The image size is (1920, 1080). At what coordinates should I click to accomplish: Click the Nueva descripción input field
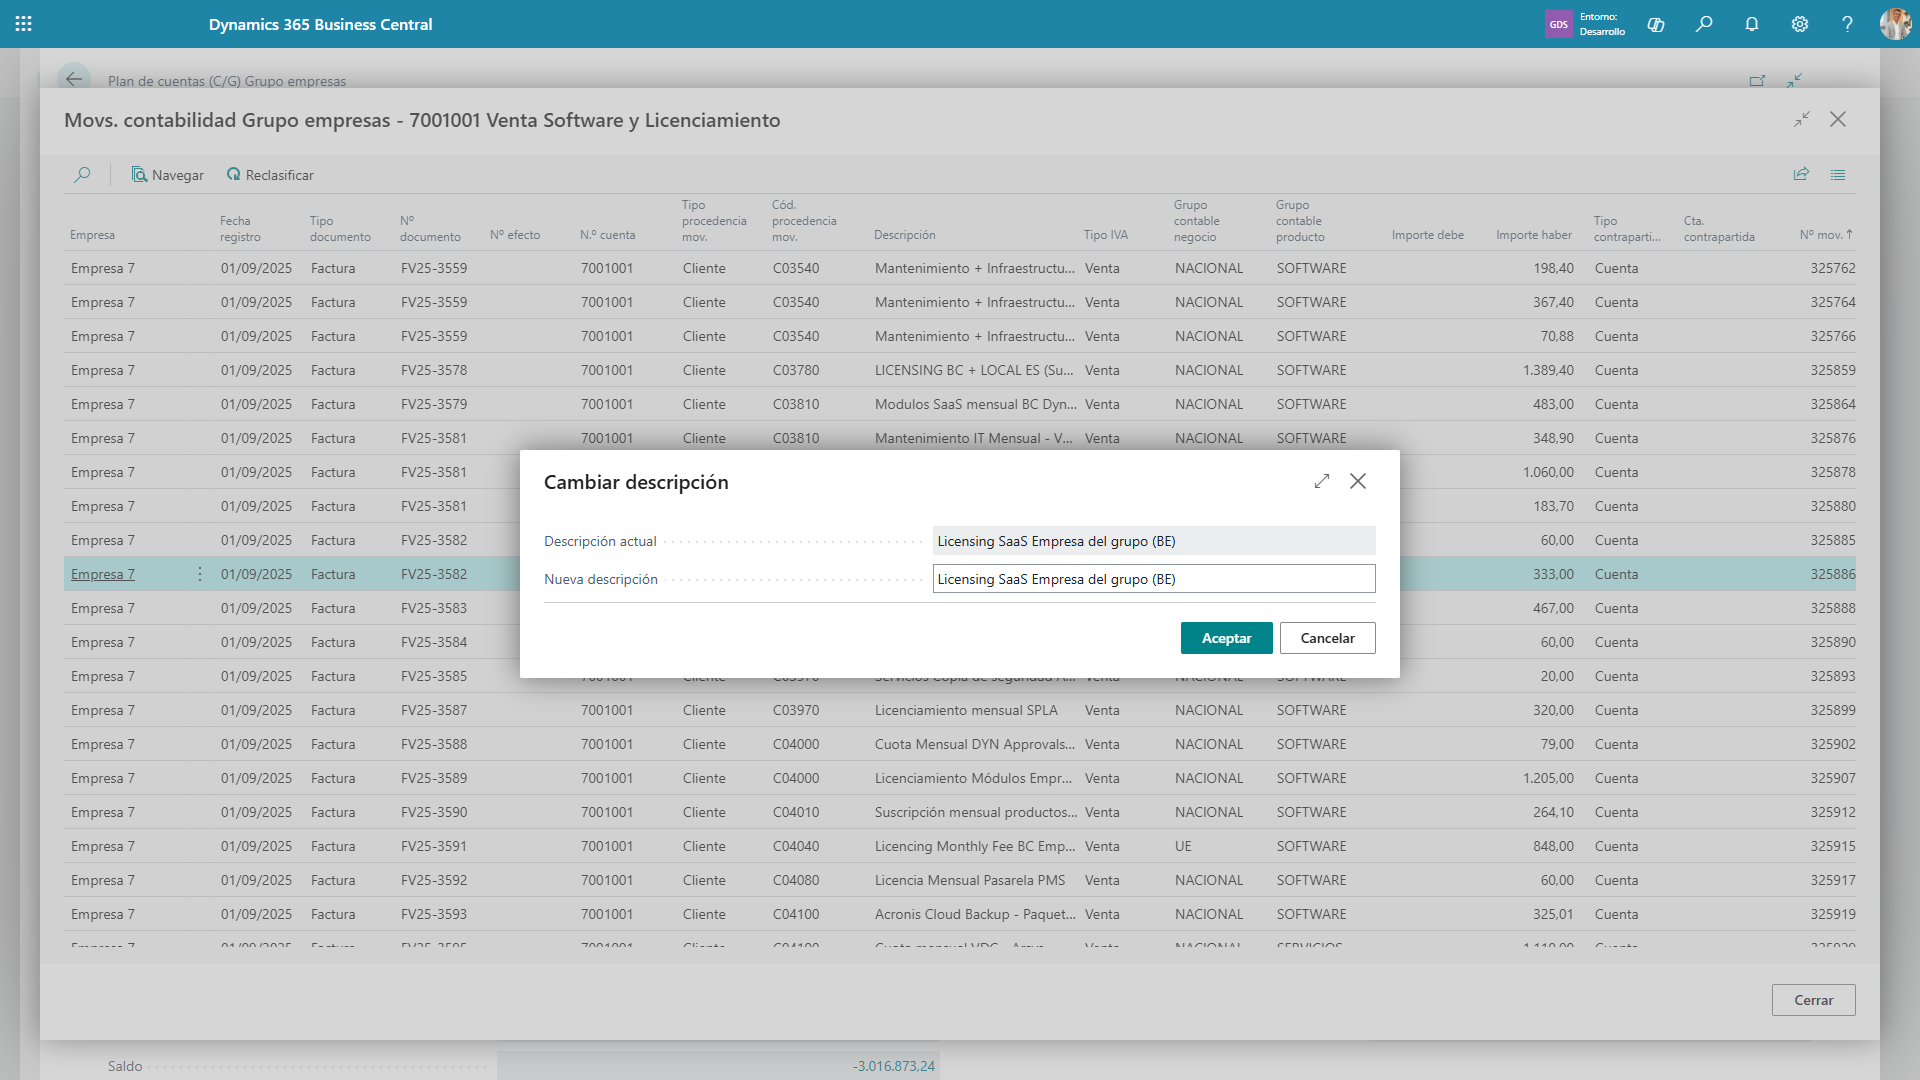click(1154, 579)
